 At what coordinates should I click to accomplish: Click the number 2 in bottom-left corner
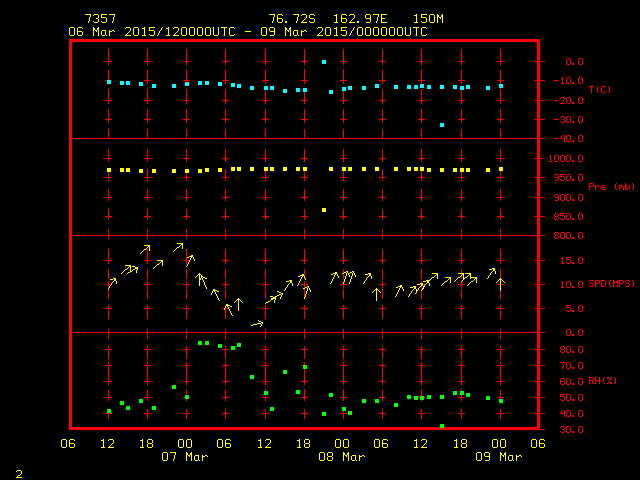(18, 471)
